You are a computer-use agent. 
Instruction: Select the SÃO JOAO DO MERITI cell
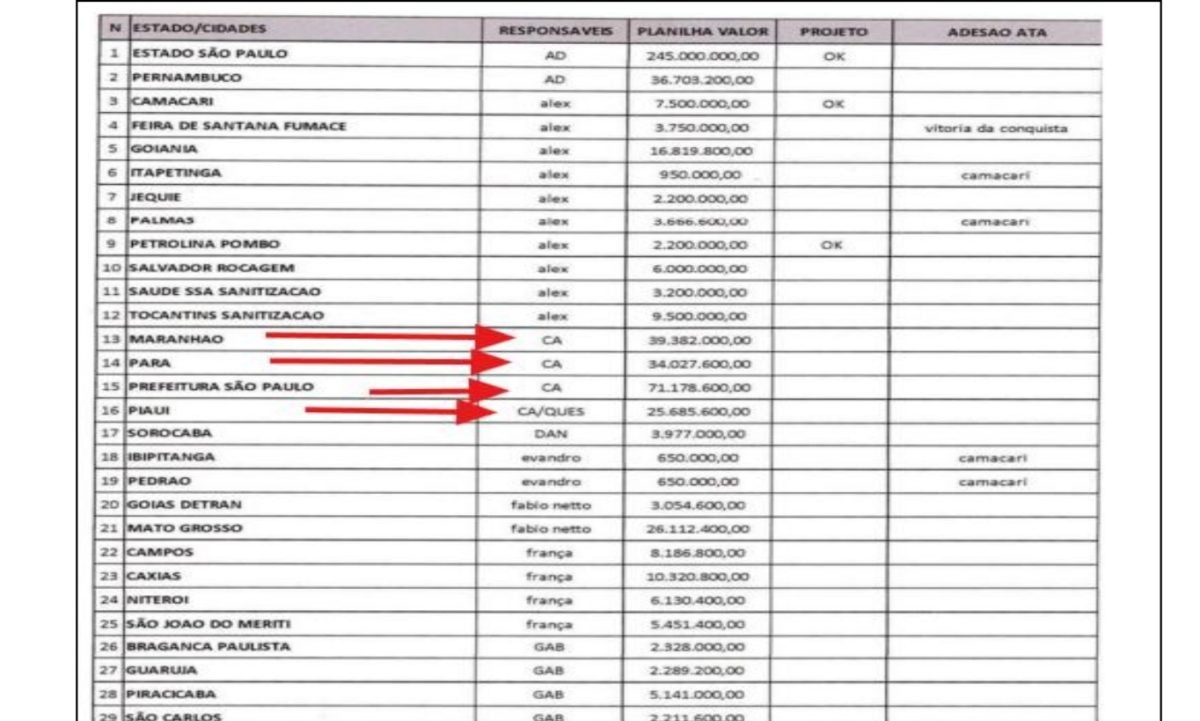click(x=209, y=623)
